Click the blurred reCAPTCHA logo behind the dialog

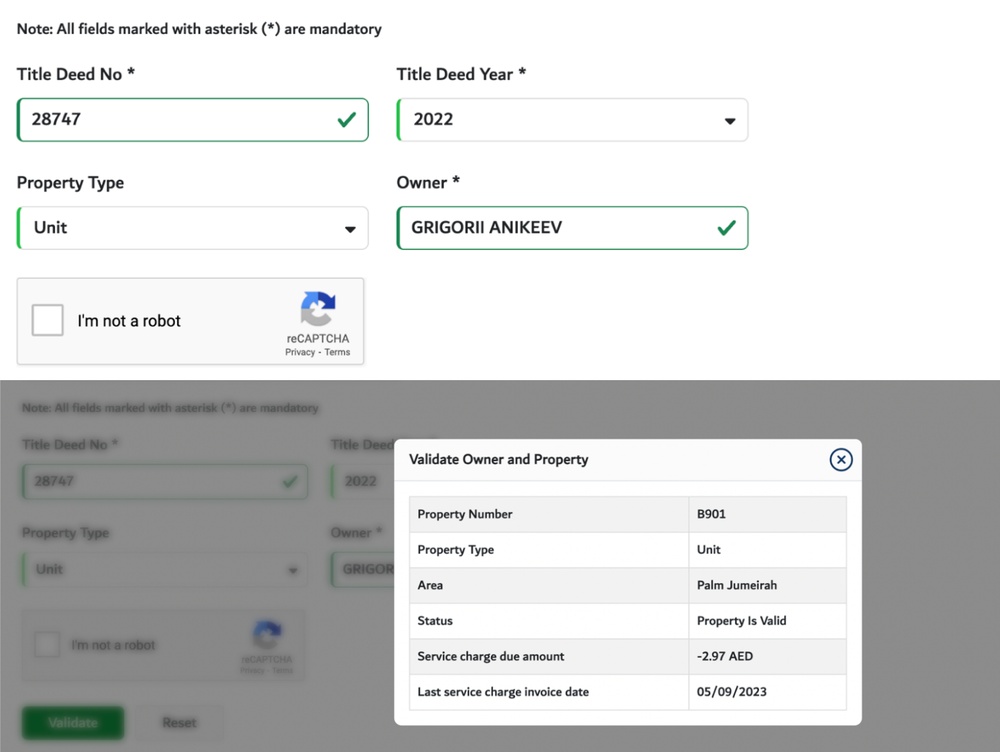pyautogui.click(x=266, y=635)
